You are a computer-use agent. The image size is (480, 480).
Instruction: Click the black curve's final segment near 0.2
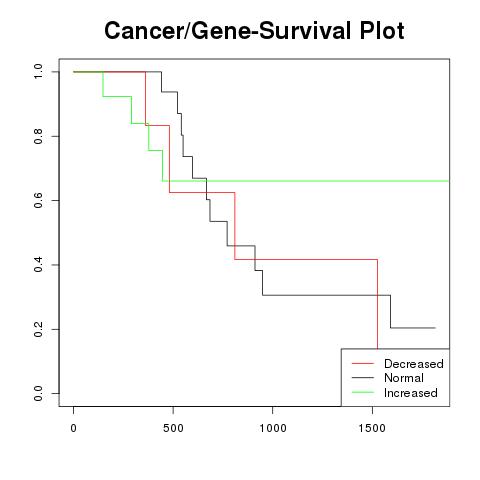tap(413, 328)
